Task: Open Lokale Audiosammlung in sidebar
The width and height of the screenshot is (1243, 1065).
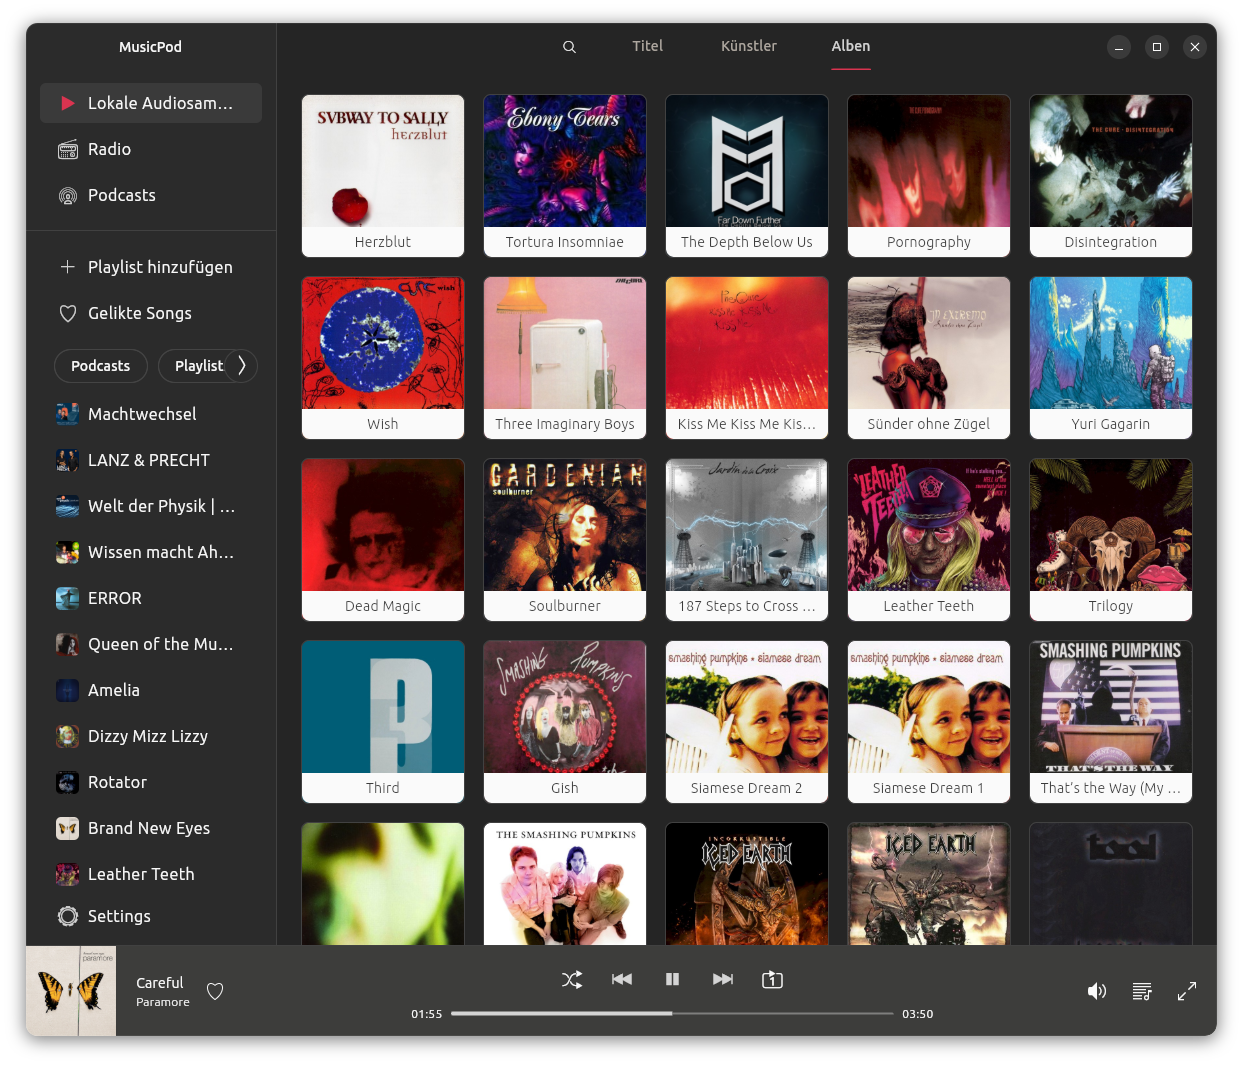Action: pos(151,103)
